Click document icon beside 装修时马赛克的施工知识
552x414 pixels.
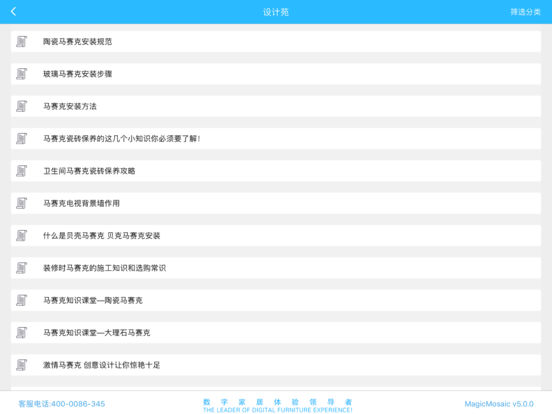[x=21, y=268]
